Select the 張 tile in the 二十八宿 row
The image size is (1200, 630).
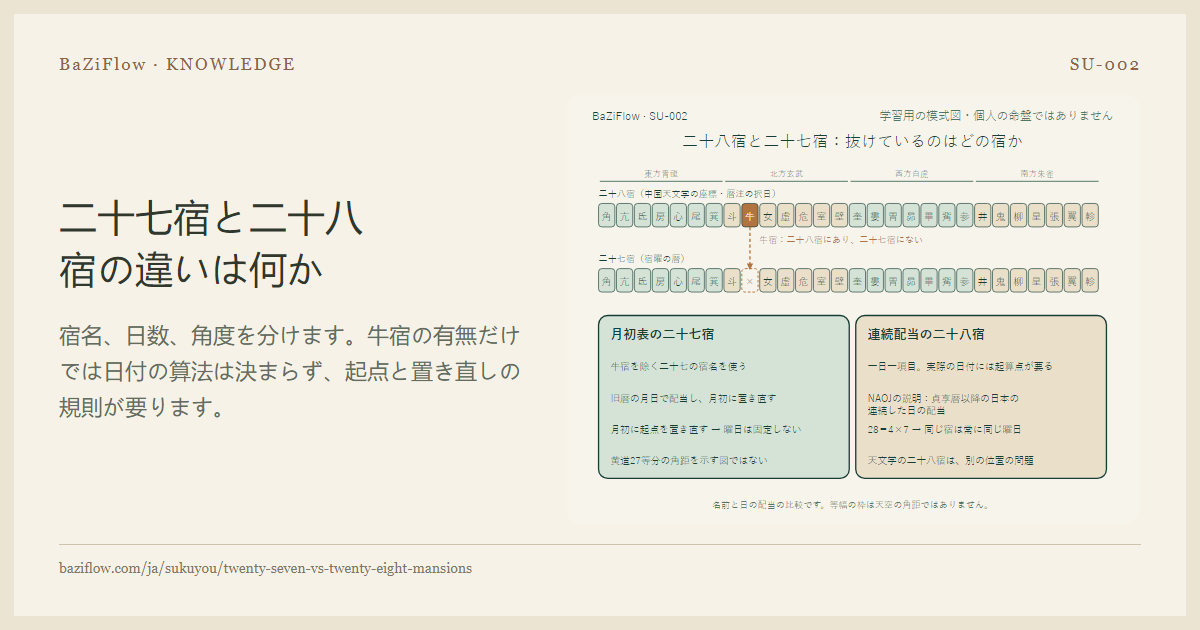[1054, 215]
